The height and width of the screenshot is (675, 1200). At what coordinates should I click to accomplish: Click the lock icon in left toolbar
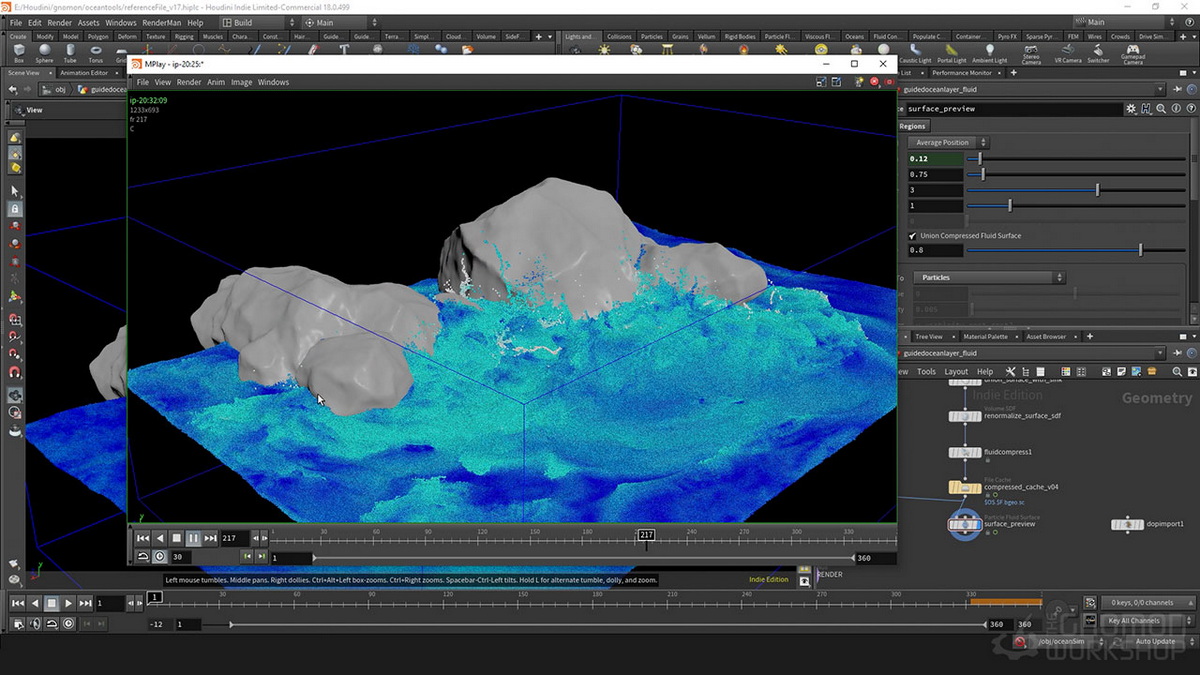[15, 209]
